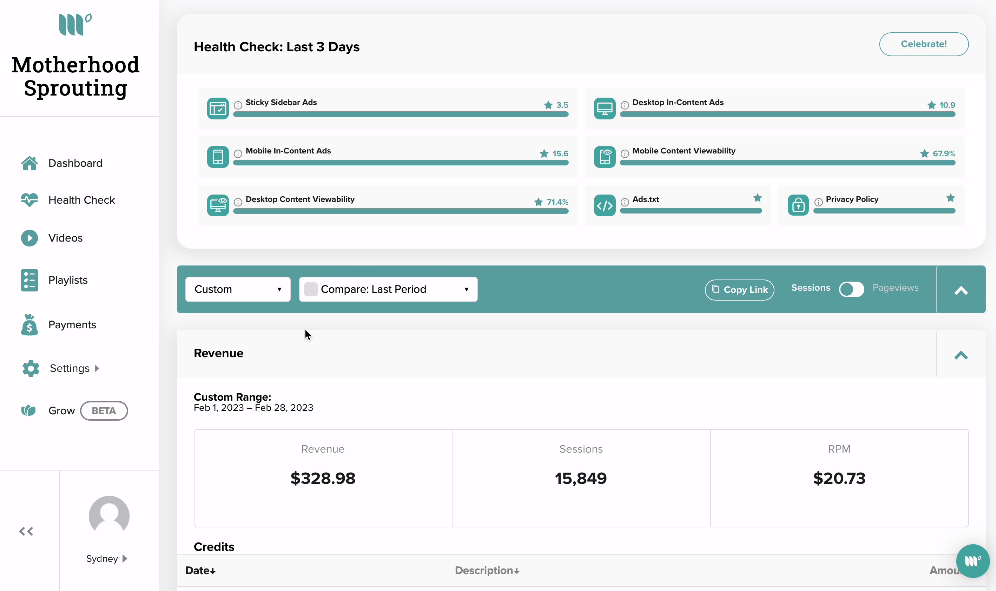Click the Copy Link button
The image size is (996, 591).
[x=739, y=290]
